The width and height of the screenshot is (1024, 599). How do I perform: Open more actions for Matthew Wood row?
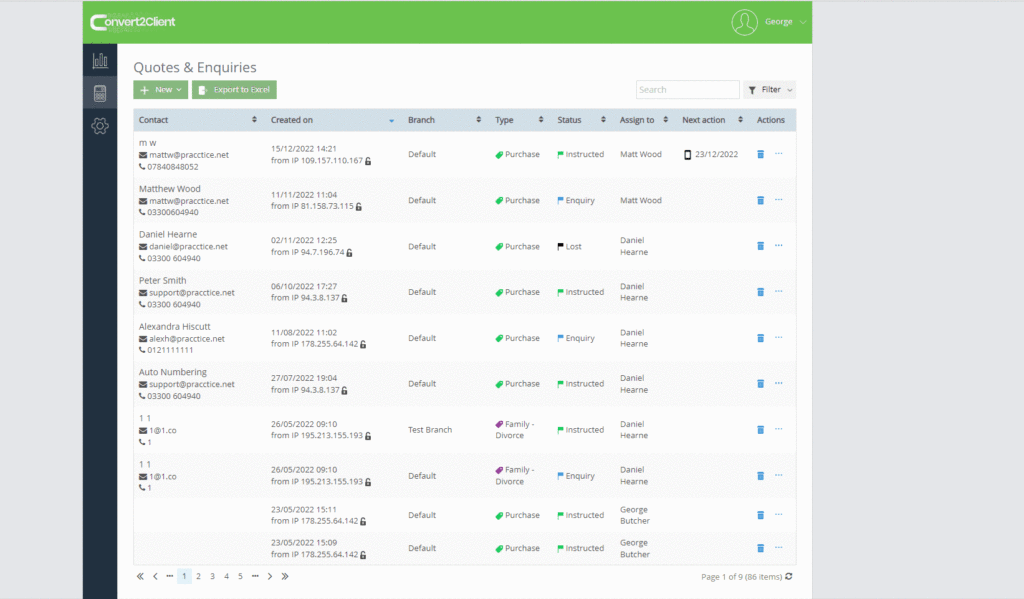coord(778,200)
